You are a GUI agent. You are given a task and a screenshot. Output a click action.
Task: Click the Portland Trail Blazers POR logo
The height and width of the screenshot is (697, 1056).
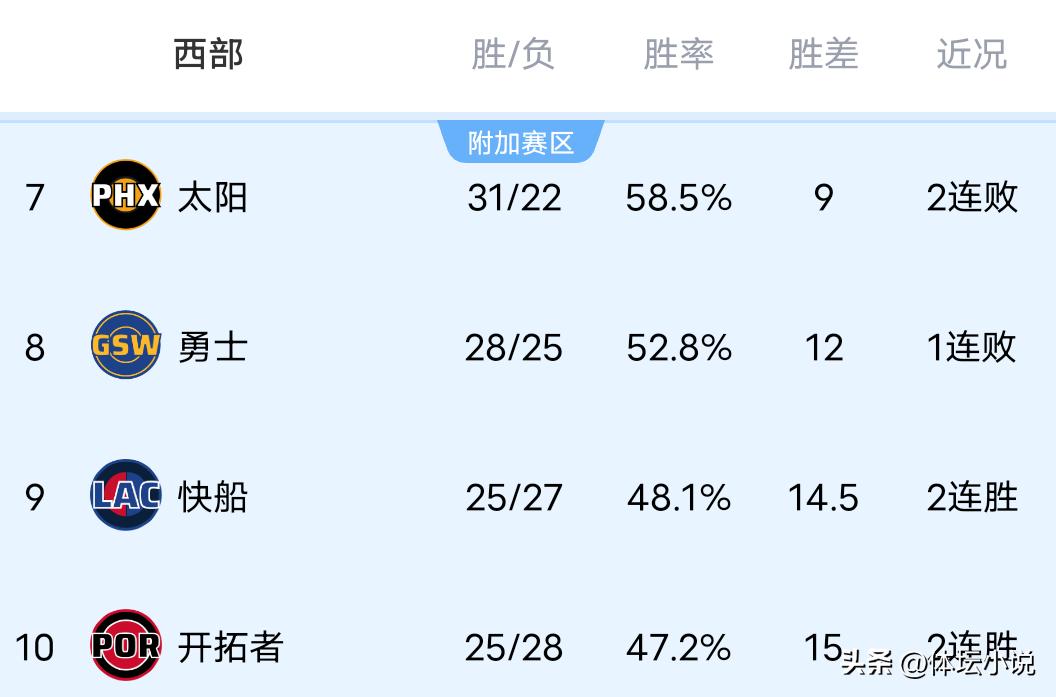(125, 645)
